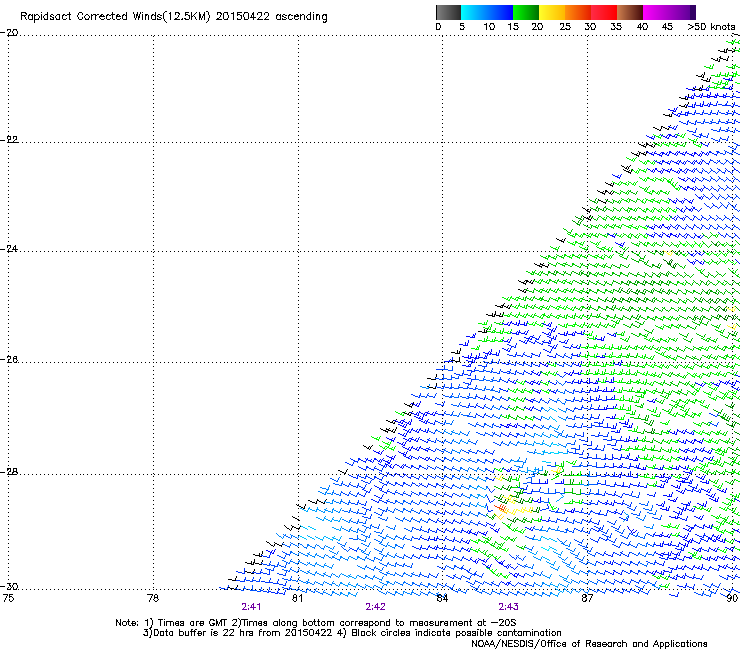The image size is (740, 650).
Task: Click the '75' longitude axis label
Action: (x=8, y=598)
